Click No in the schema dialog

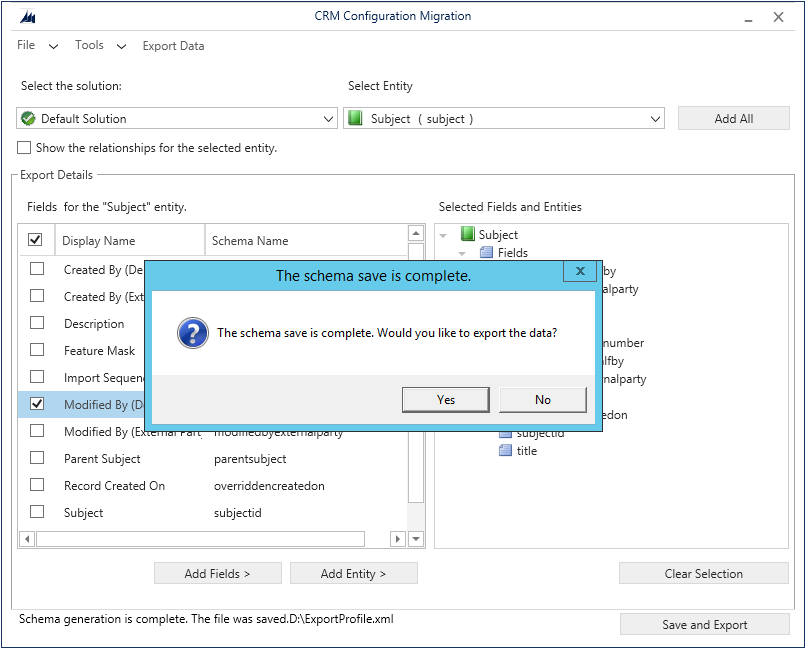coord(543,400)
